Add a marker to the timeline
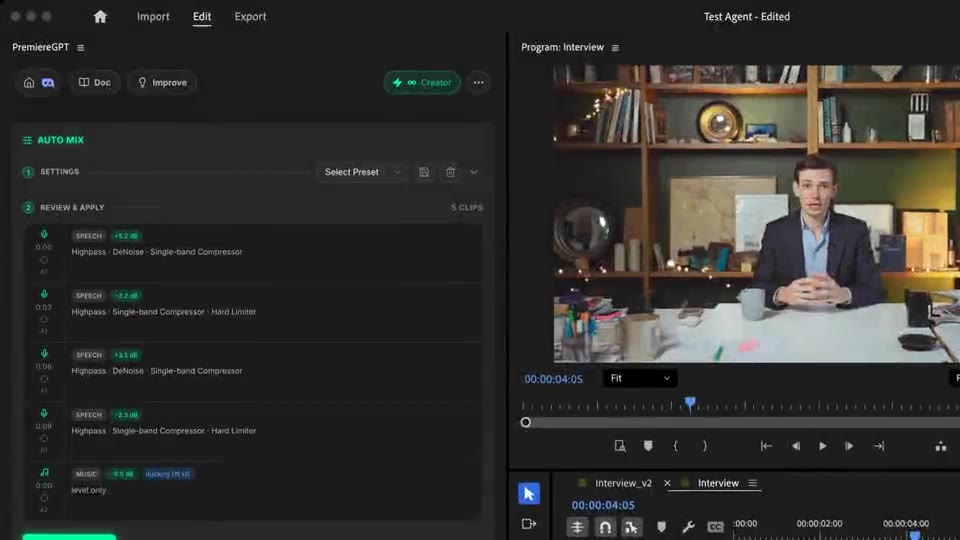The image size is (960, 540). 661,527
